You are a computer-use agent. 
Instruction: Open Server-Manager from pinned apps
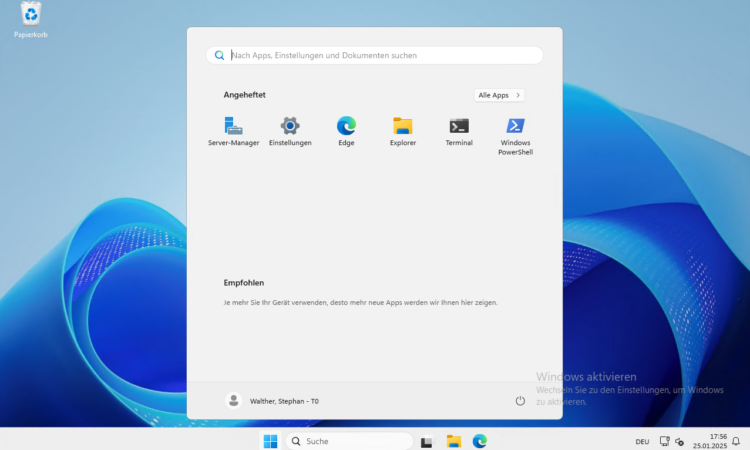click(x=233, y=131)
